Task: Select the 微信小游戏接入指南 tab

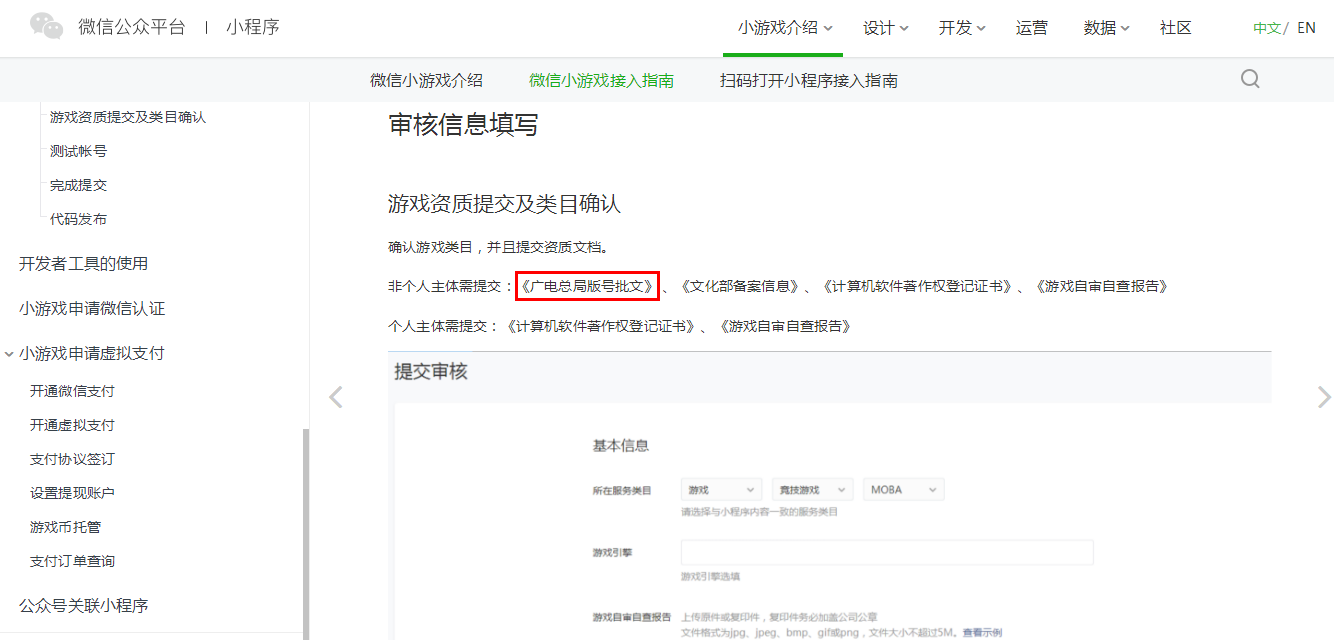Action: (601, 80)
